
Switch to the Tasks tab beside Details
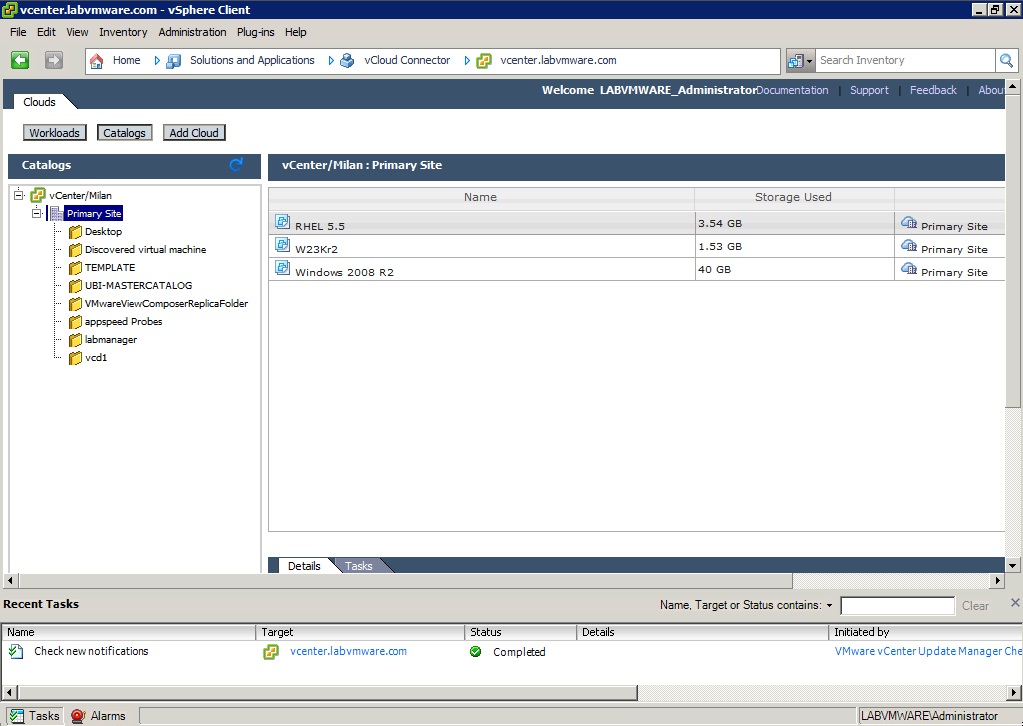pos(359,566)
